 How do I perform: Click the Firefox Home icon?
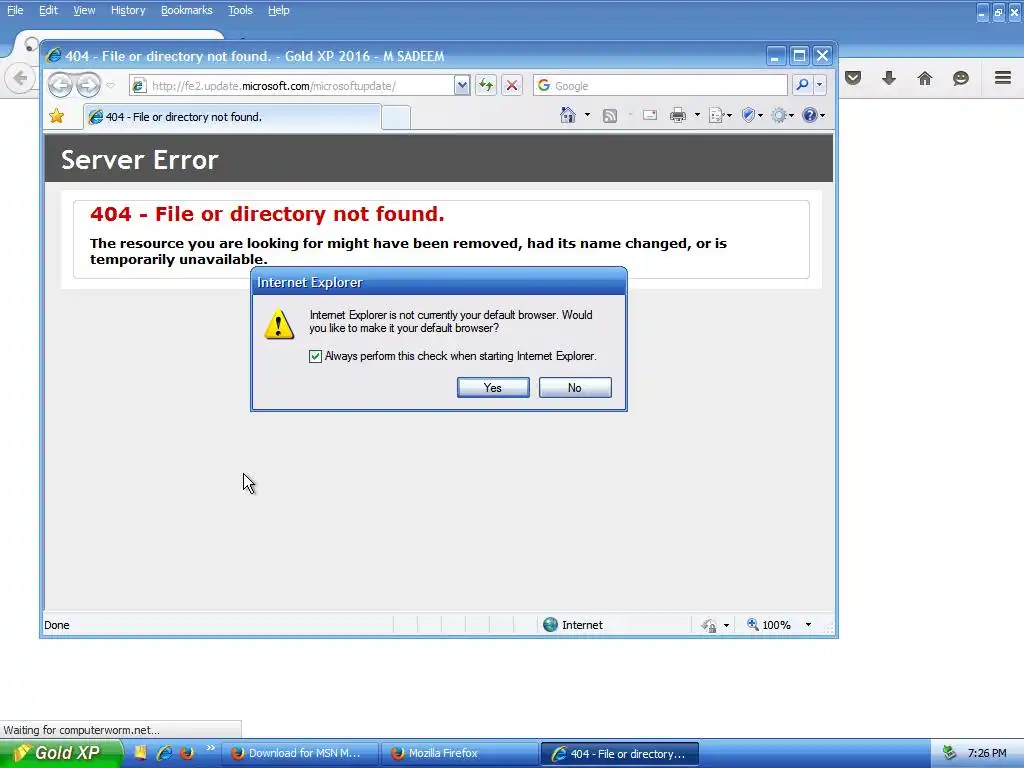925,78
